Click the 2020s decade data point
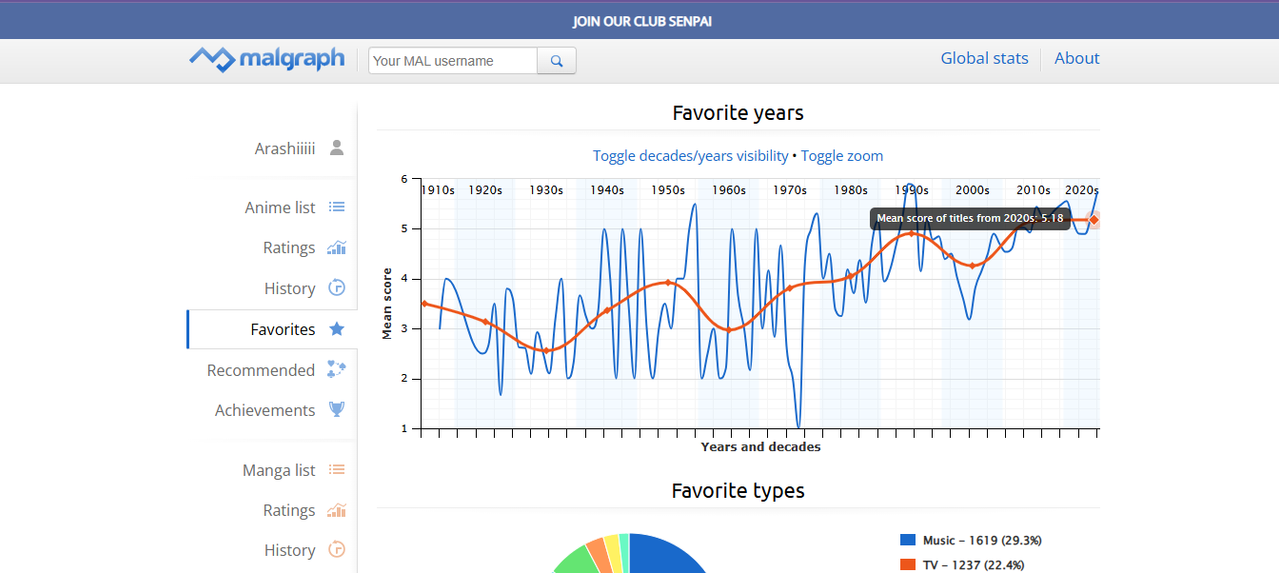The width and height of the screenshot is (1279, 573). coord(1094,219)
